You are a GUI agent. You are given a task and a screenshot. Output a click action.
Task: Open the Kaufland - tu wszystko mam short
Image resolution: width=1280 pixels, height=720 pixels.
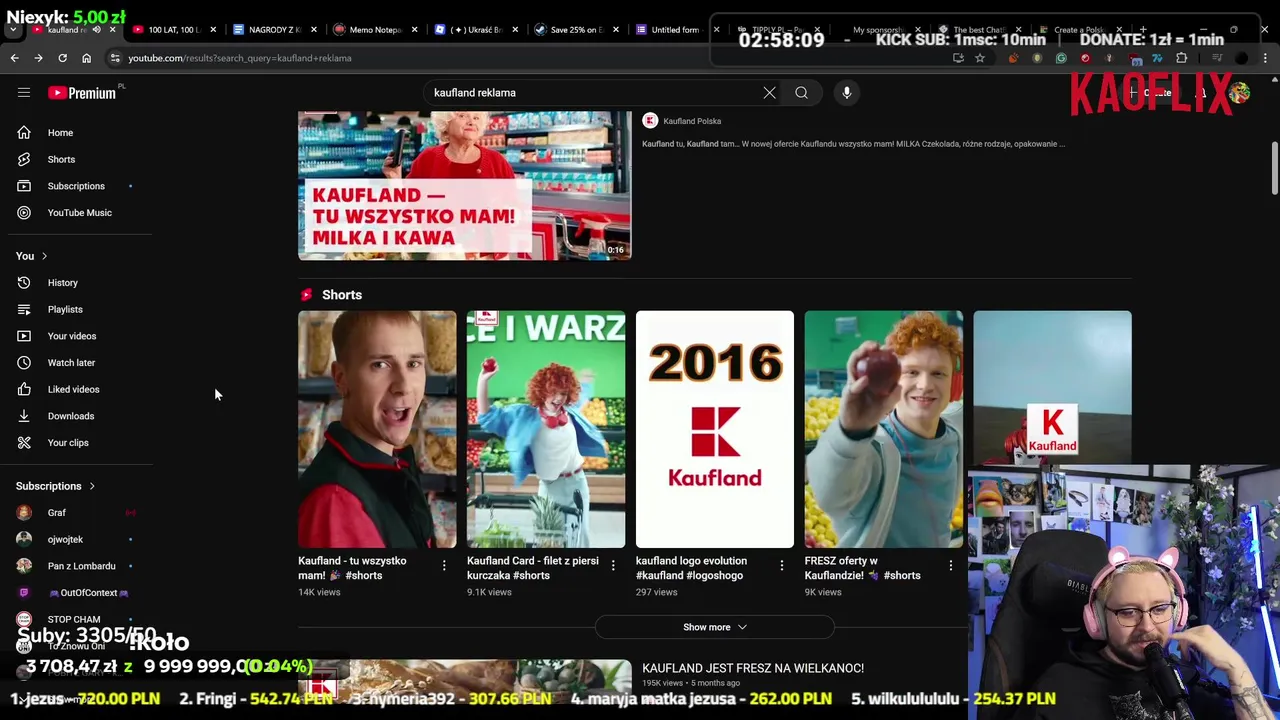(x=377, y=430)
